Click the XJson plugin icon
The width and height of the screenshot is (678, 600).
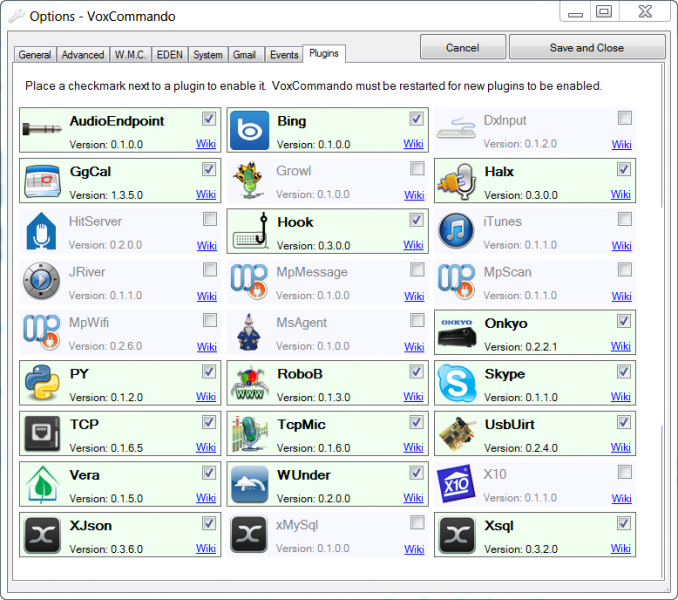pyautogui.click(x=42, y=535)
